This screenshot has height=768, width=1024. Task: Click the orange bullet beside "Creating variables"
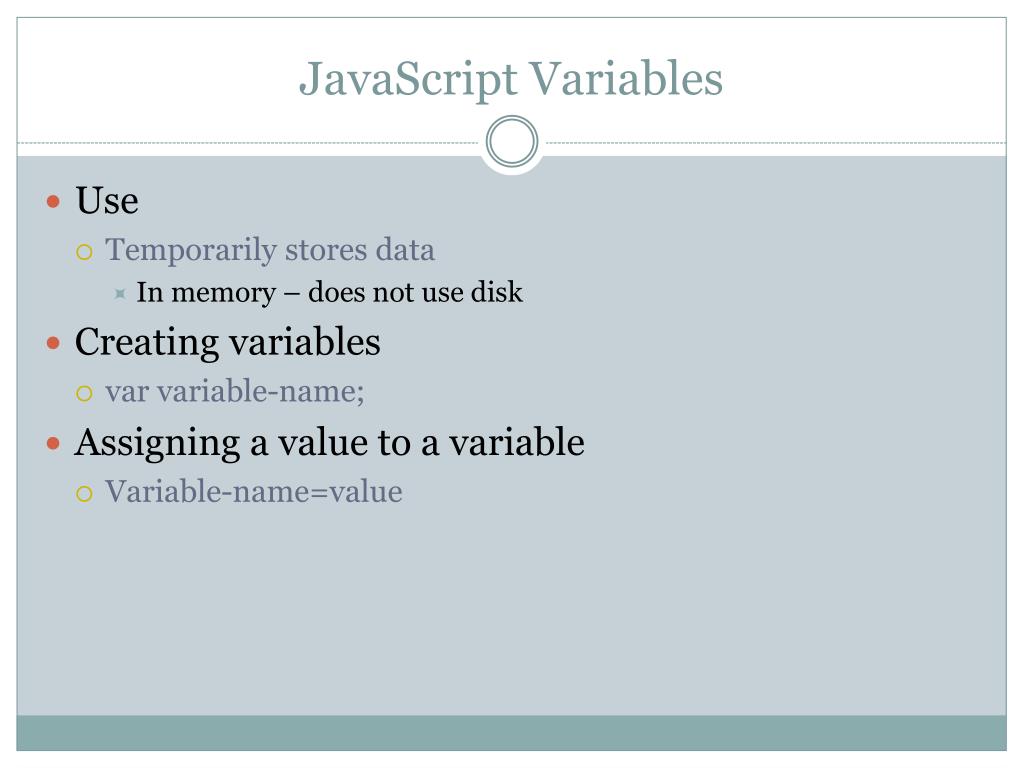coord(54,343)
